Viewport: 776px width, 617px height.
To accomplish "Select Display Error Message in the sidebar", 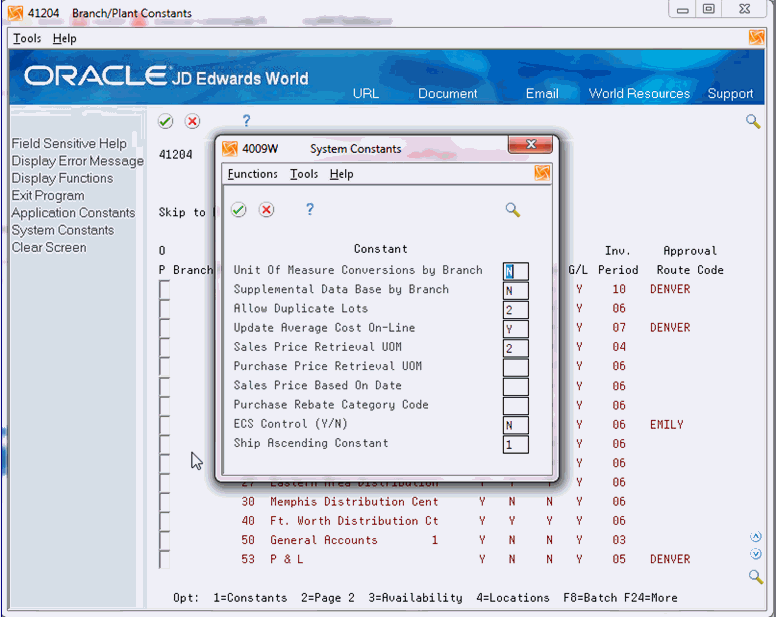I will tap(77, 161).
